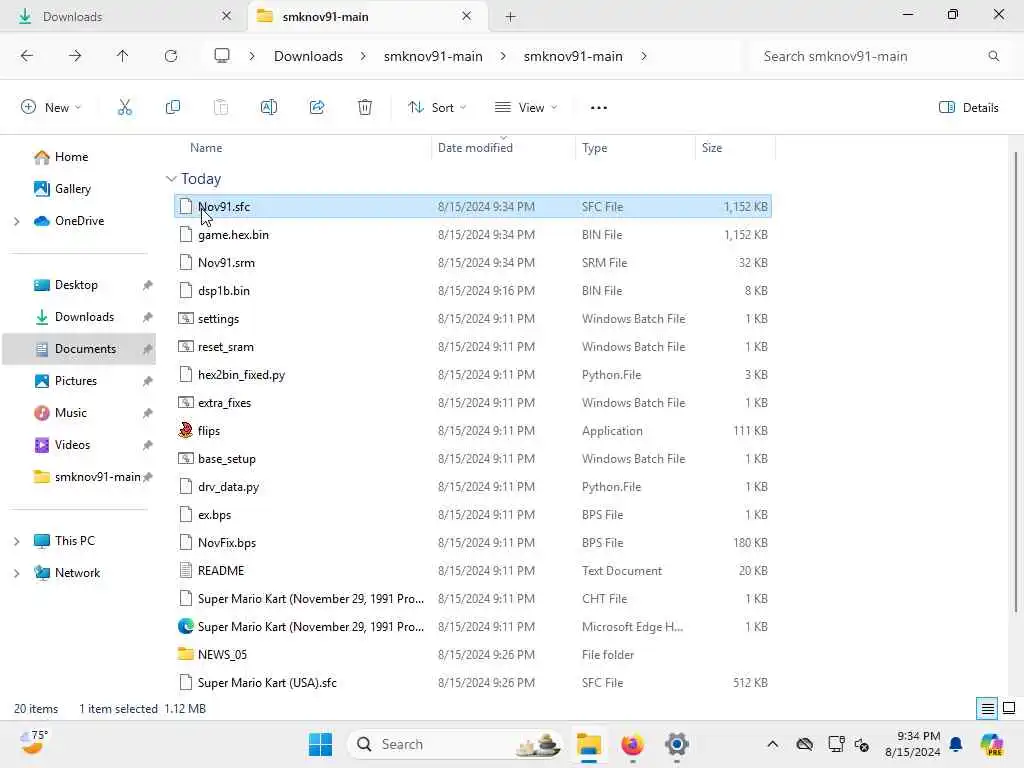This screenshot has width=1024, height=768.
Task: Open the See more ellipsis menu
Action: (x=599, y=108)
